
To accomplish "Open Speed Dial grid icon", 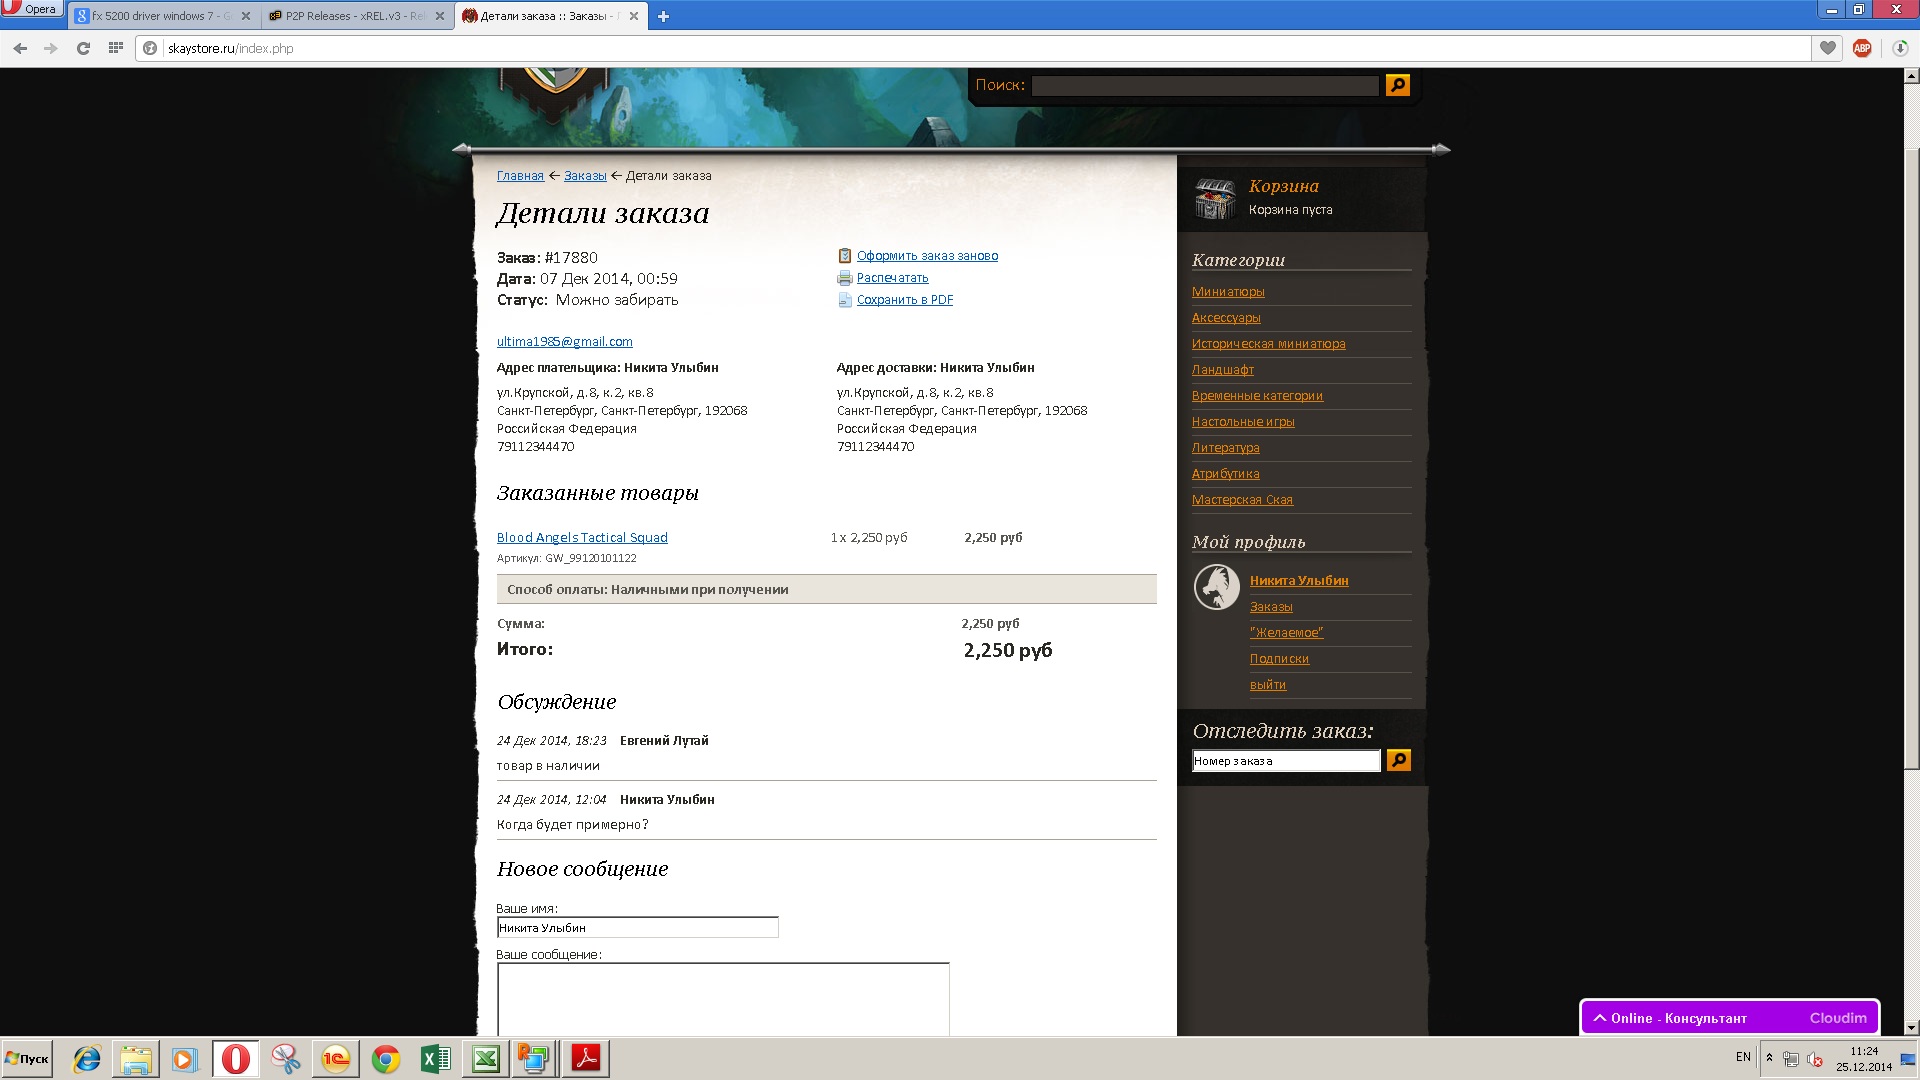I will coord(116,48).
